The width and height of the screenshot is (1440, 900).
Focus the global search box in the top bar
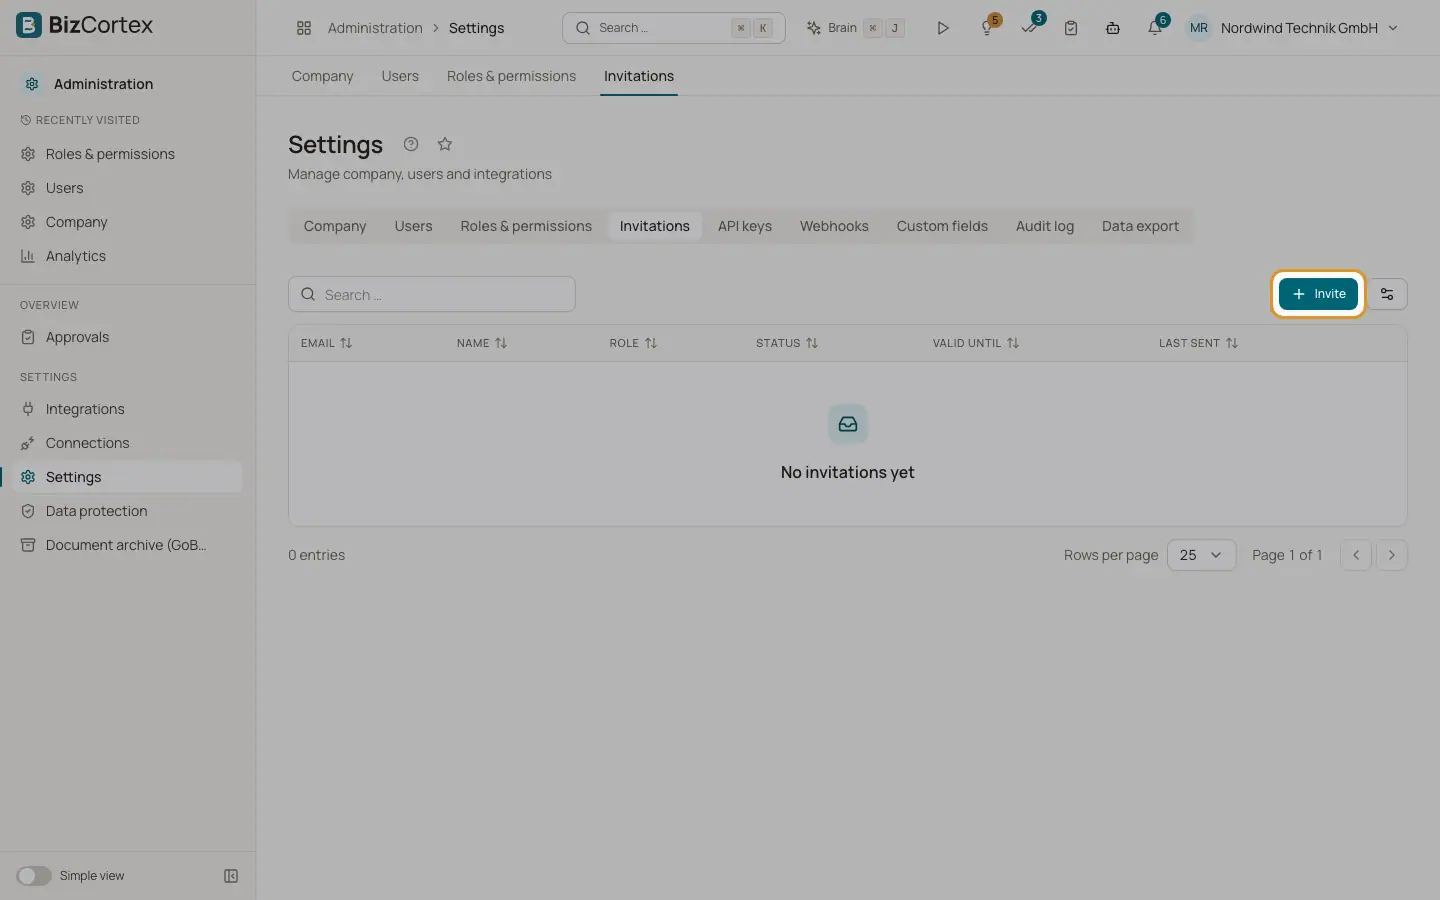pos(674,28)
